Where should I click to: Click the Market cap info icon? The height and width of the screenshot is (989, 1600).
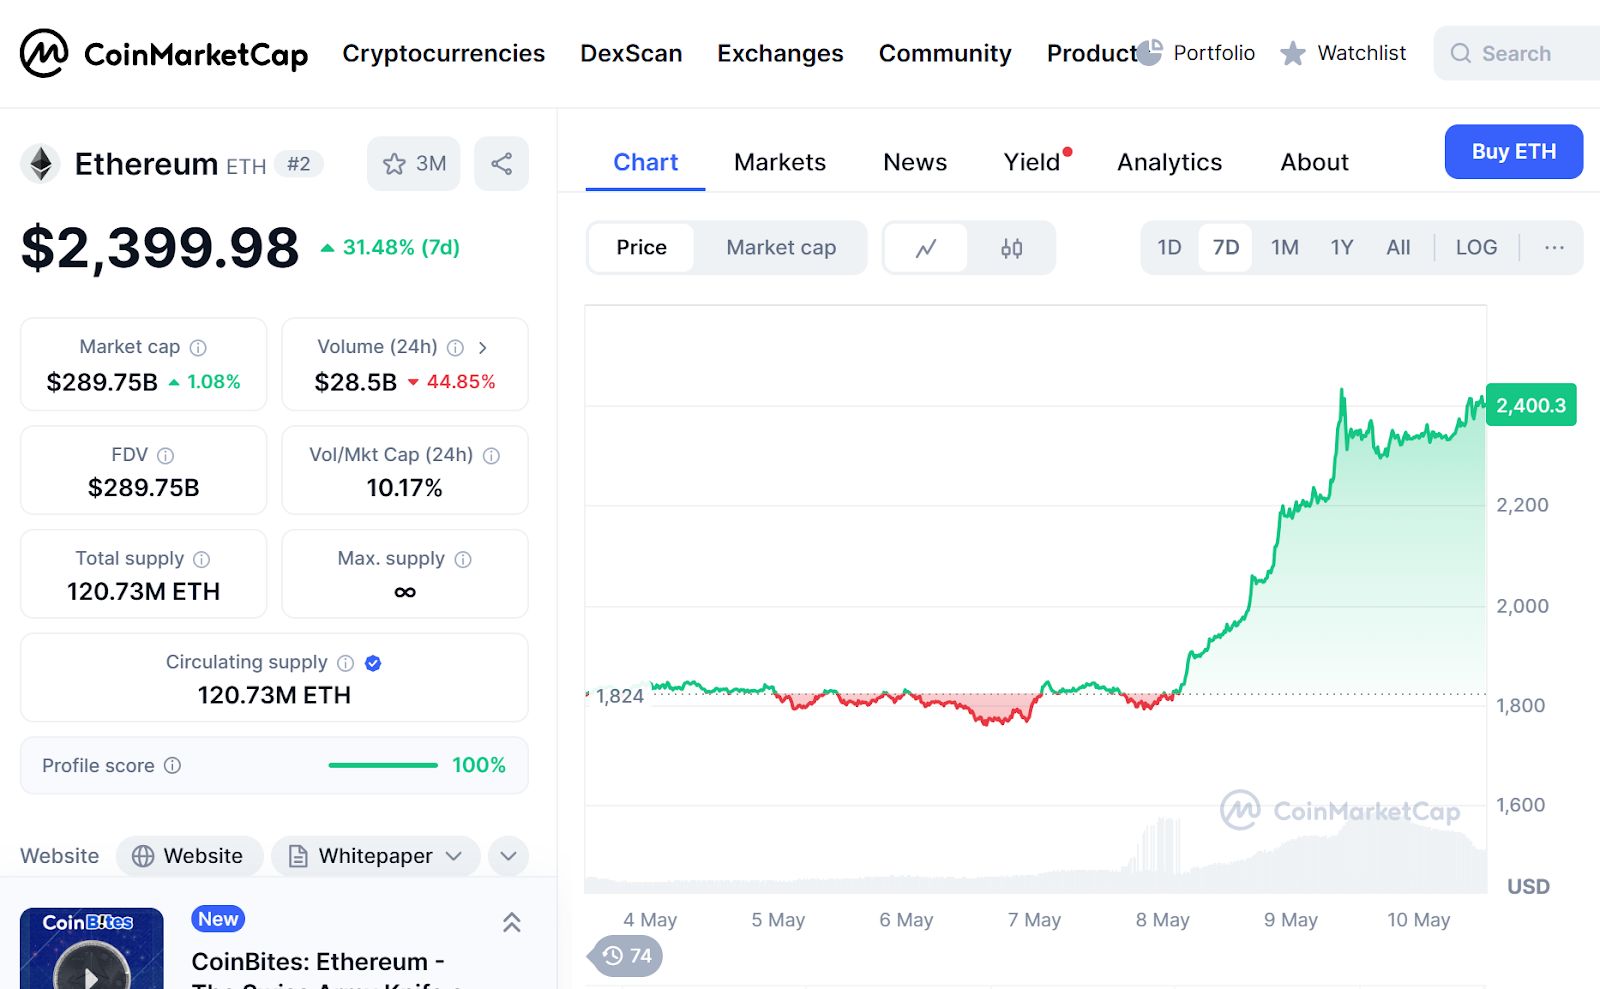click(x=198, y=348)
